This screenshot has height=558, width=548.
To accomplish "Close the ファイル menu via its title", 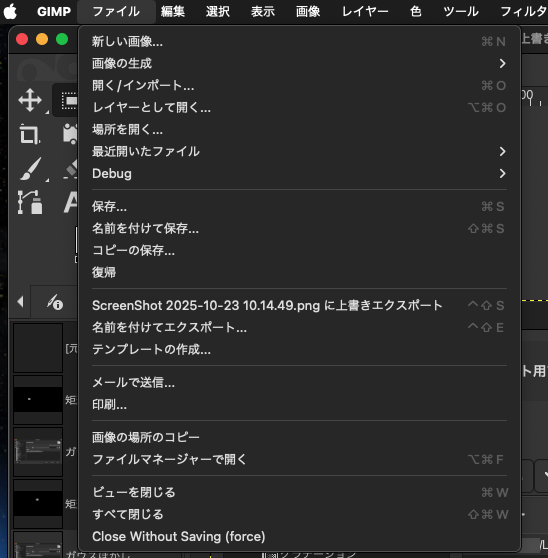I will click(116, 12).
